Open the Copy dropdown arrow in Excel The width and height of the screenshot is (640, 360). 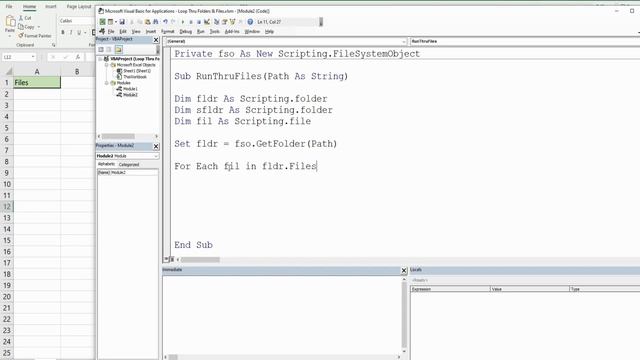click(39, 27)
